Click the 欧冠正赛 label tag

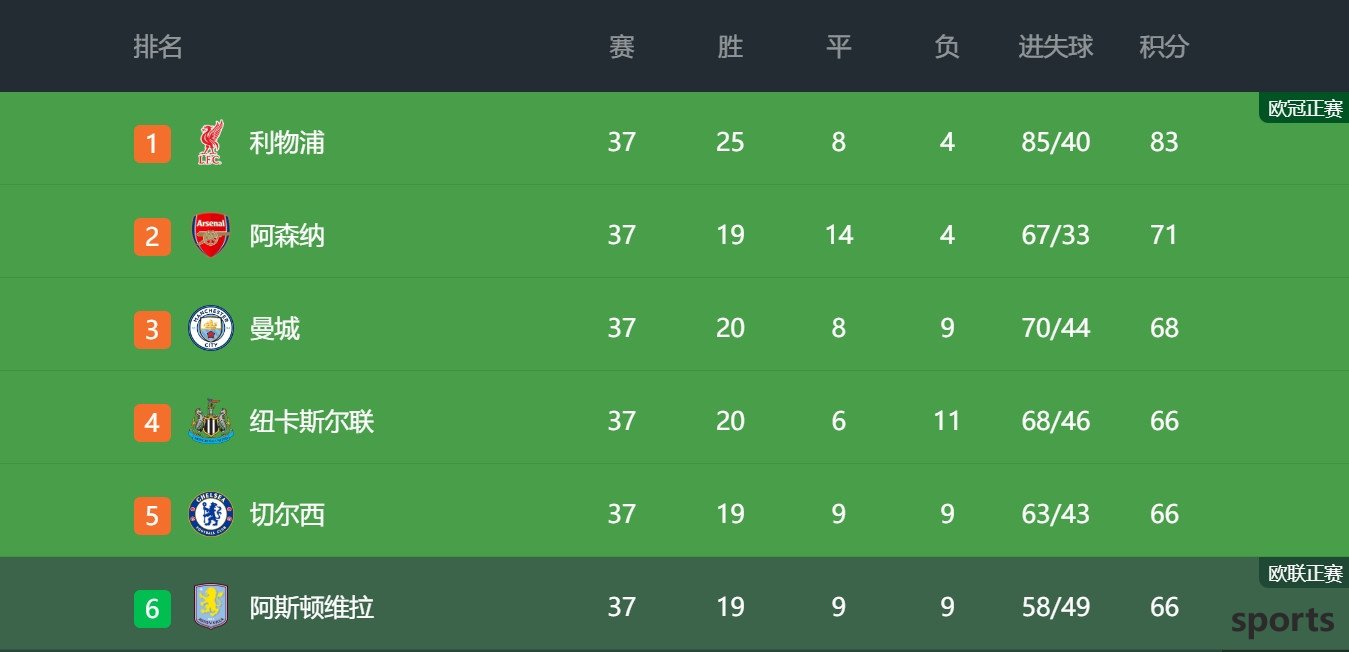(x=1304, y=108)
